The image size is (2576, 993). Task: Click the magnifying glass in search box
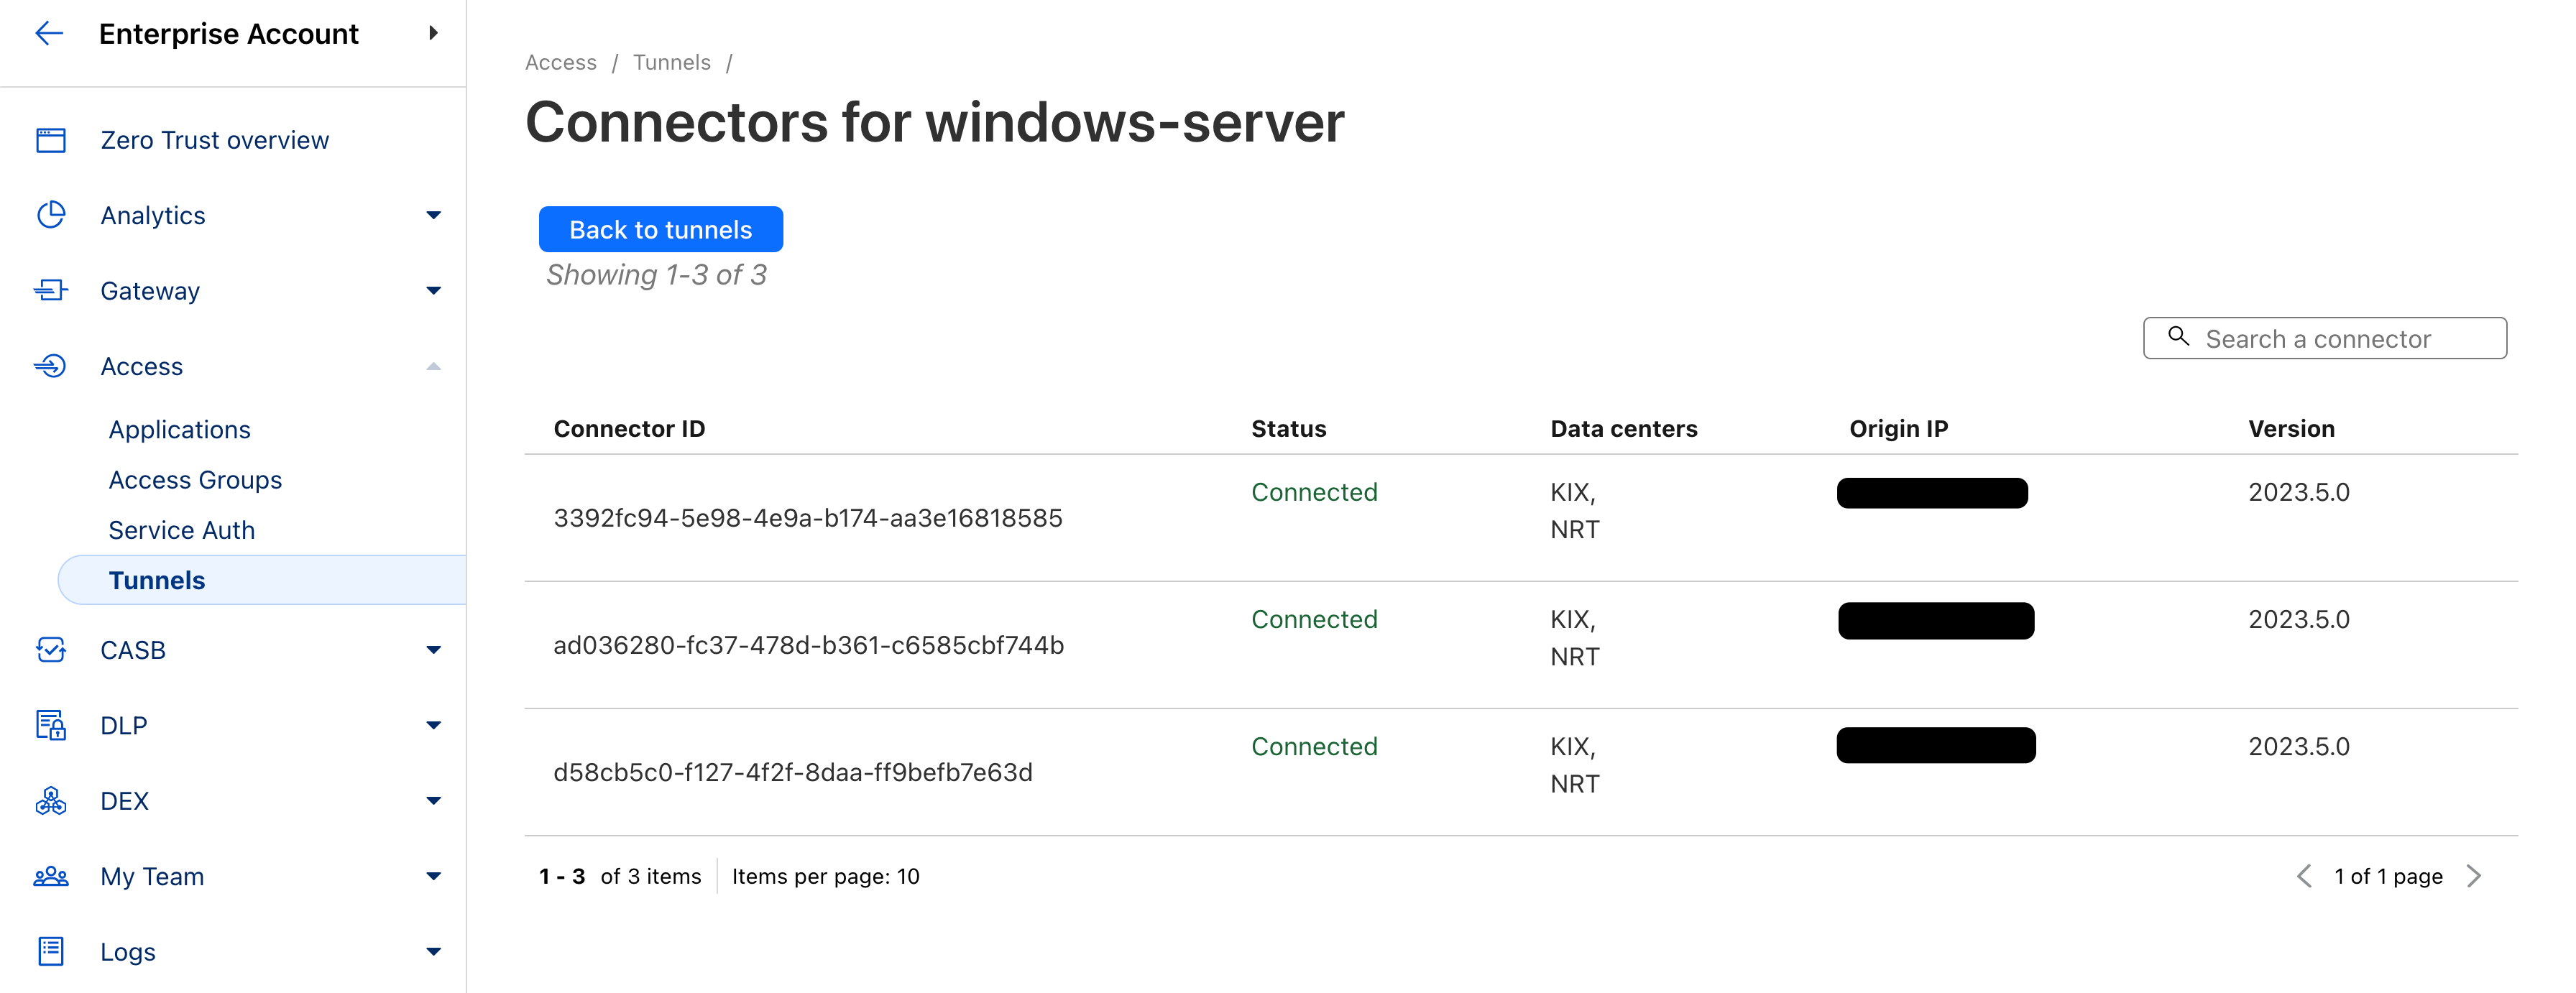2179,338
